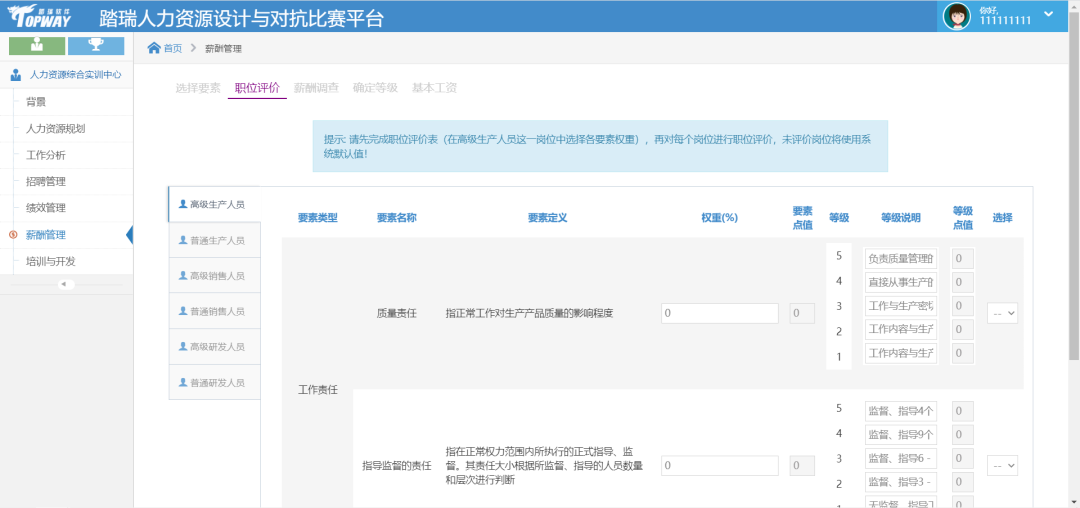Open the user account dropdown arrow
The height and width of the screenshot is (508, 1080).
(x=1048, y=14)
